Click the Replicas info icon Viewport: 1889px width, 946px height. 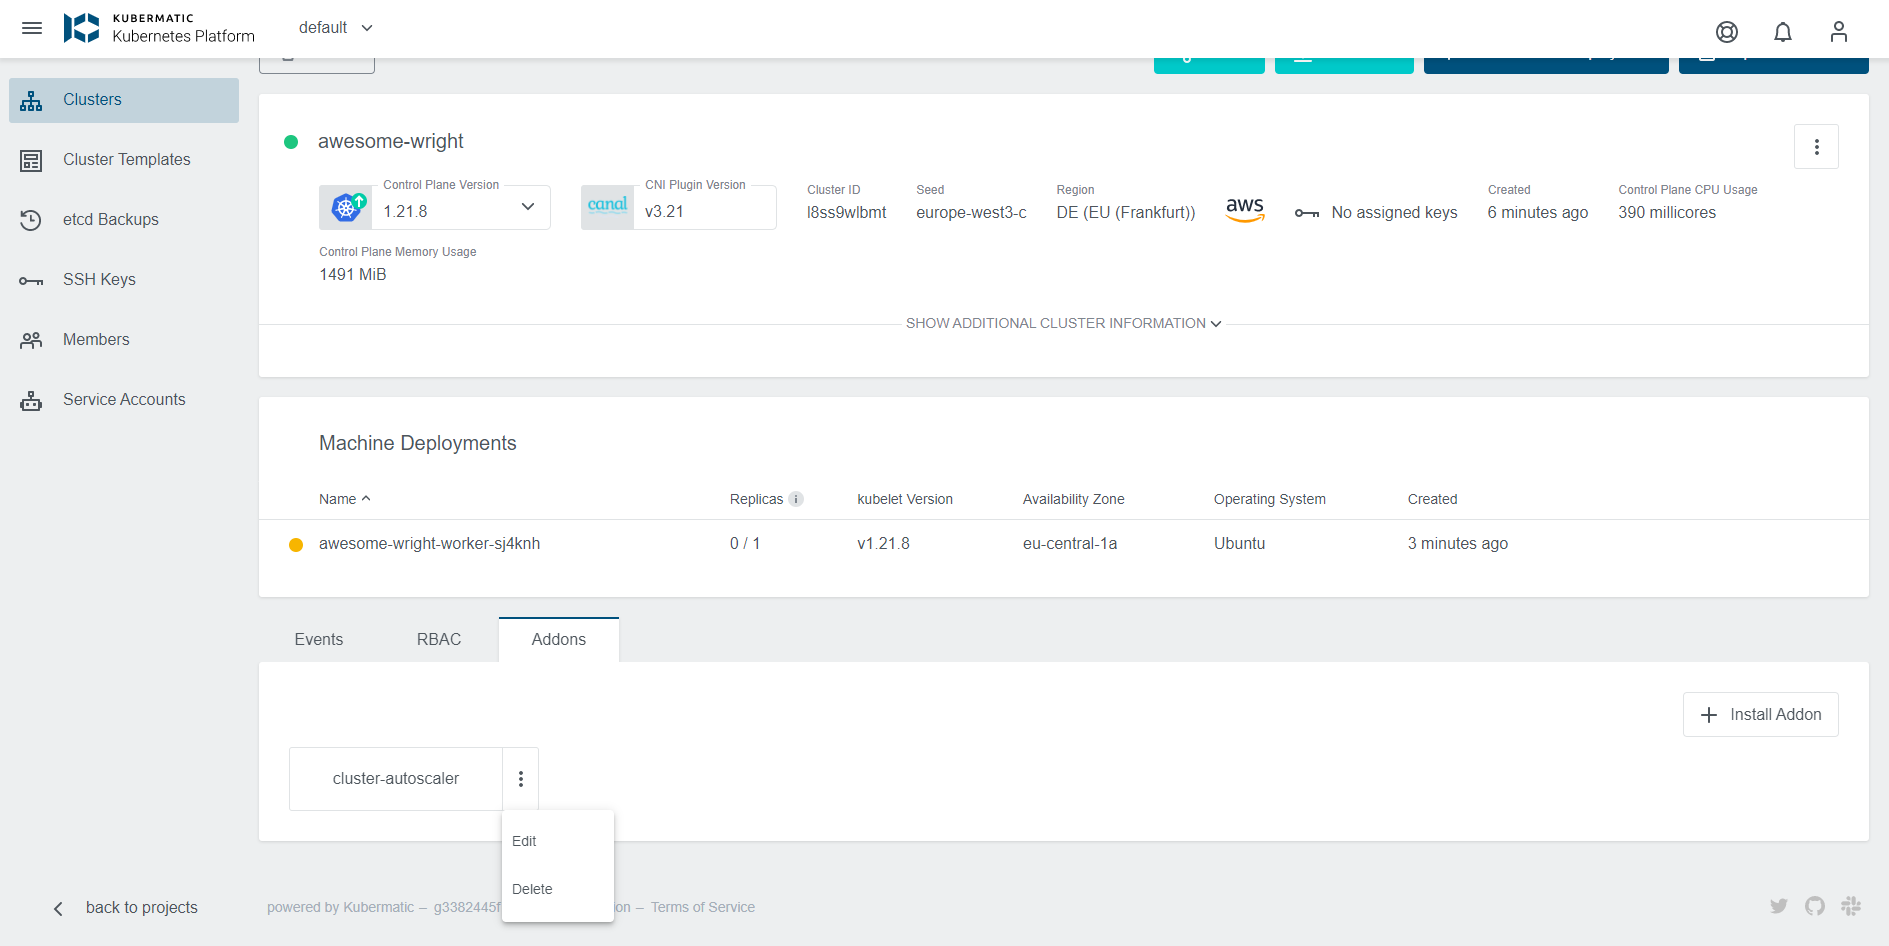(x=796, y=499)
